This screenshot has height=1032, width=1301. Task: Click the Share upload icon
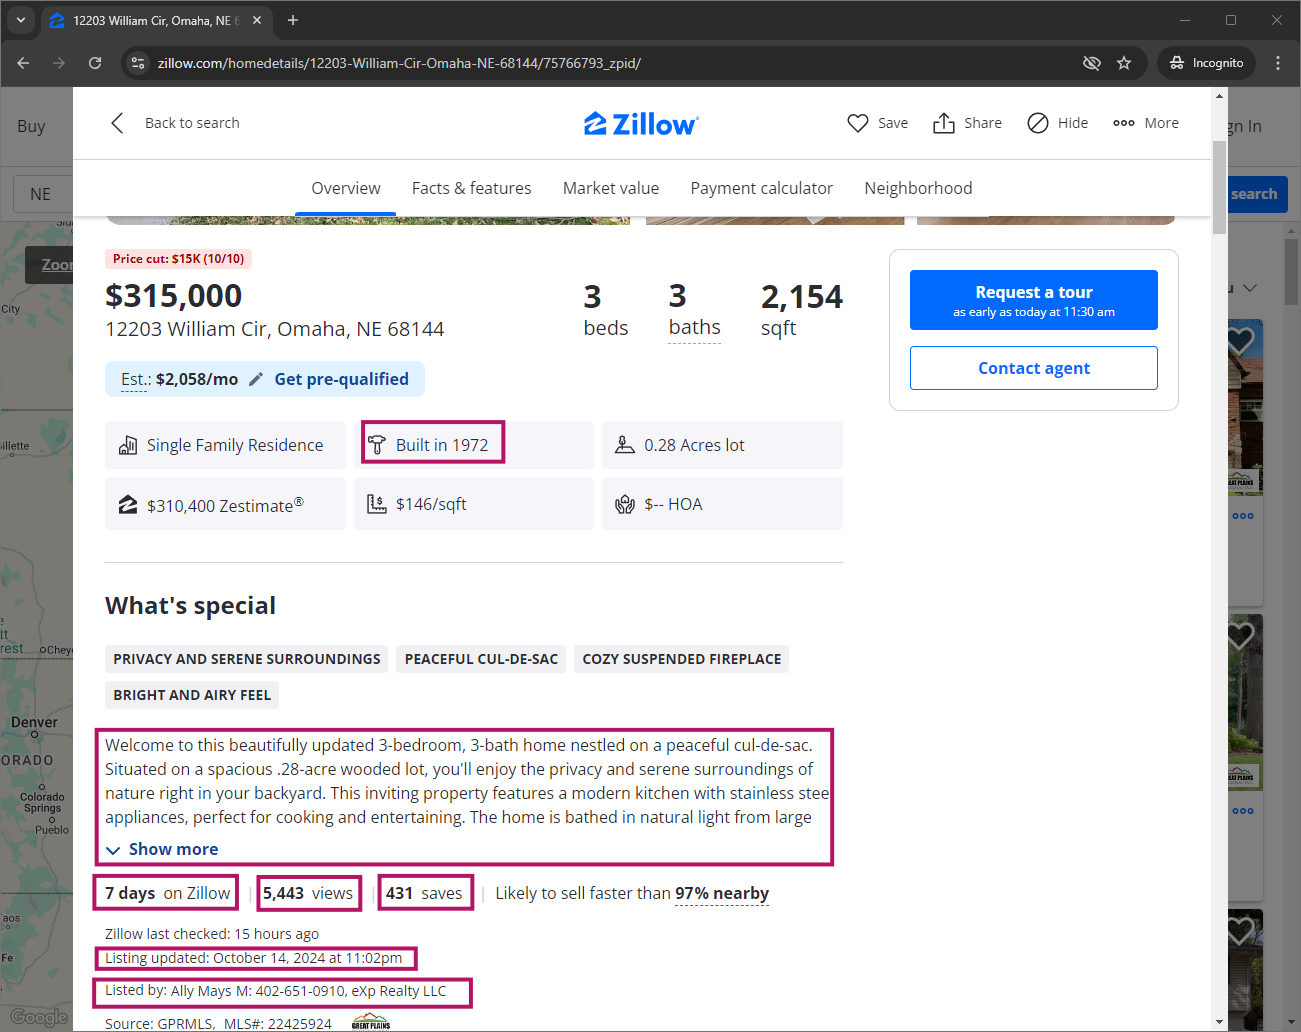943,123
